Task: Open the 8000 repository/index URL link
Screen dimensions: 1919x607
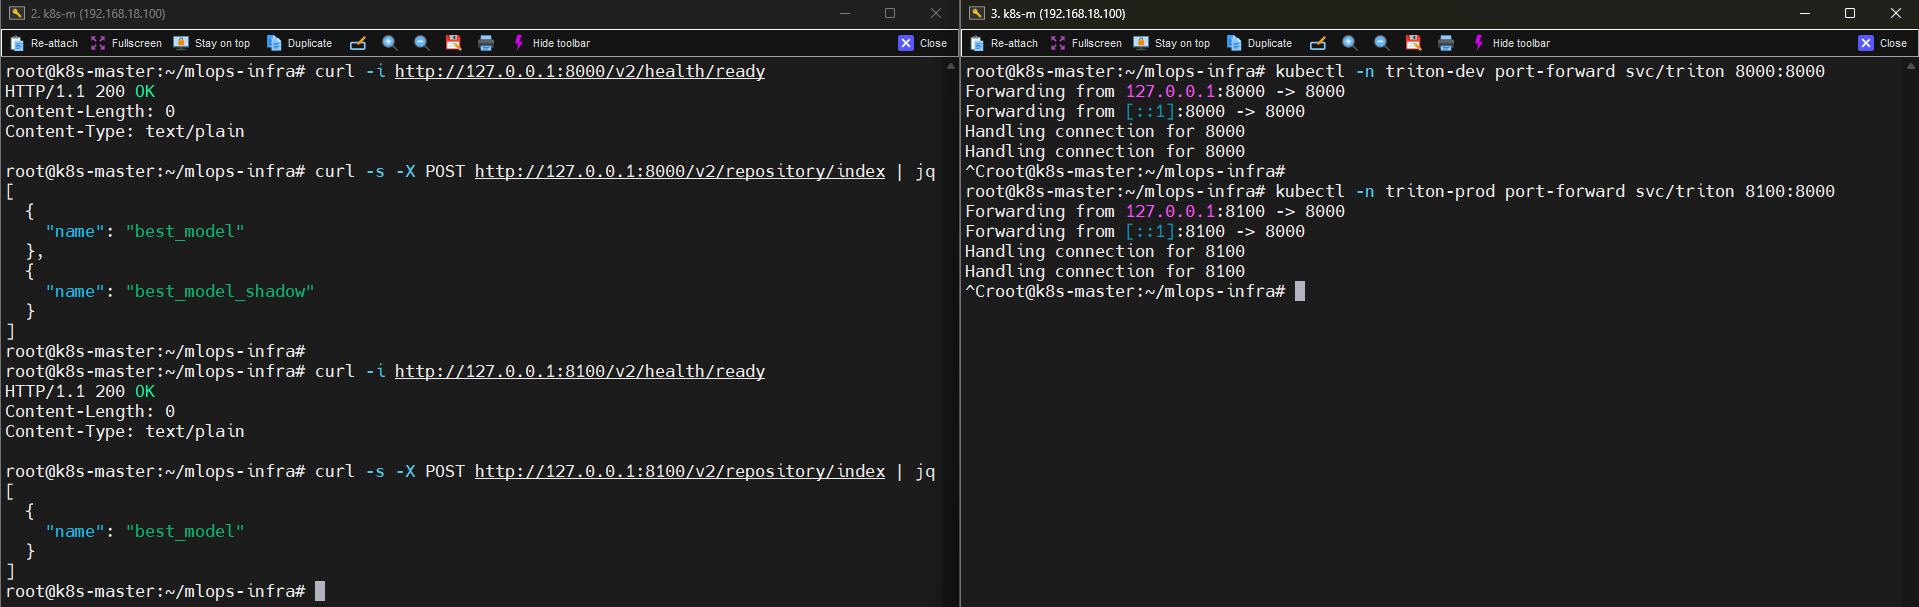Action: tap(679, 171)
